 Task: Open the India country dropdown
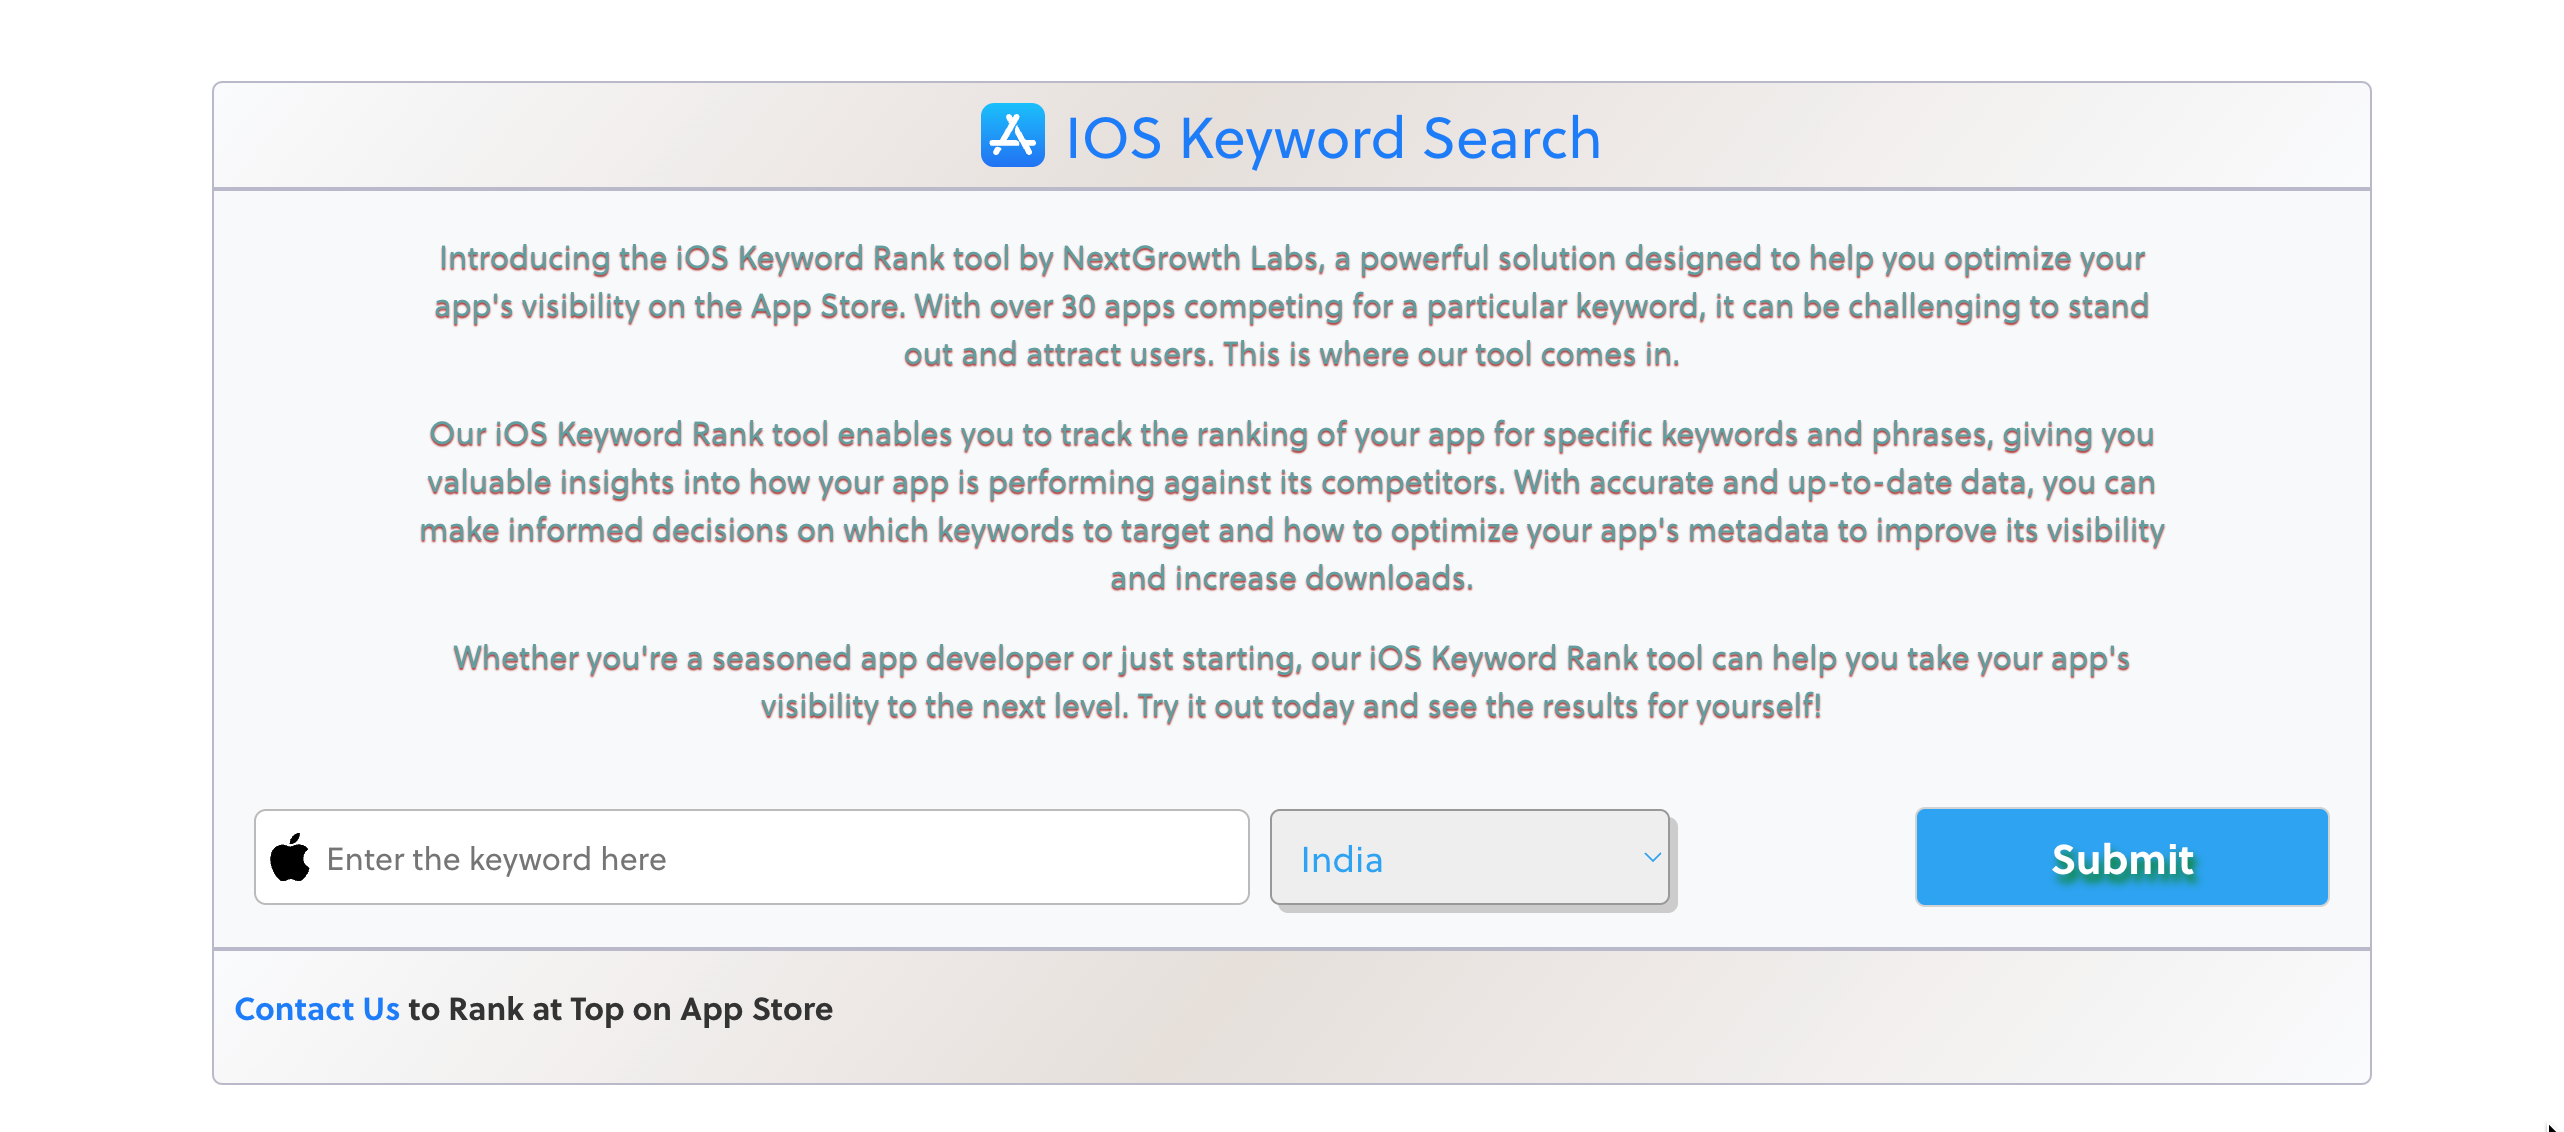pos(1469,858)
